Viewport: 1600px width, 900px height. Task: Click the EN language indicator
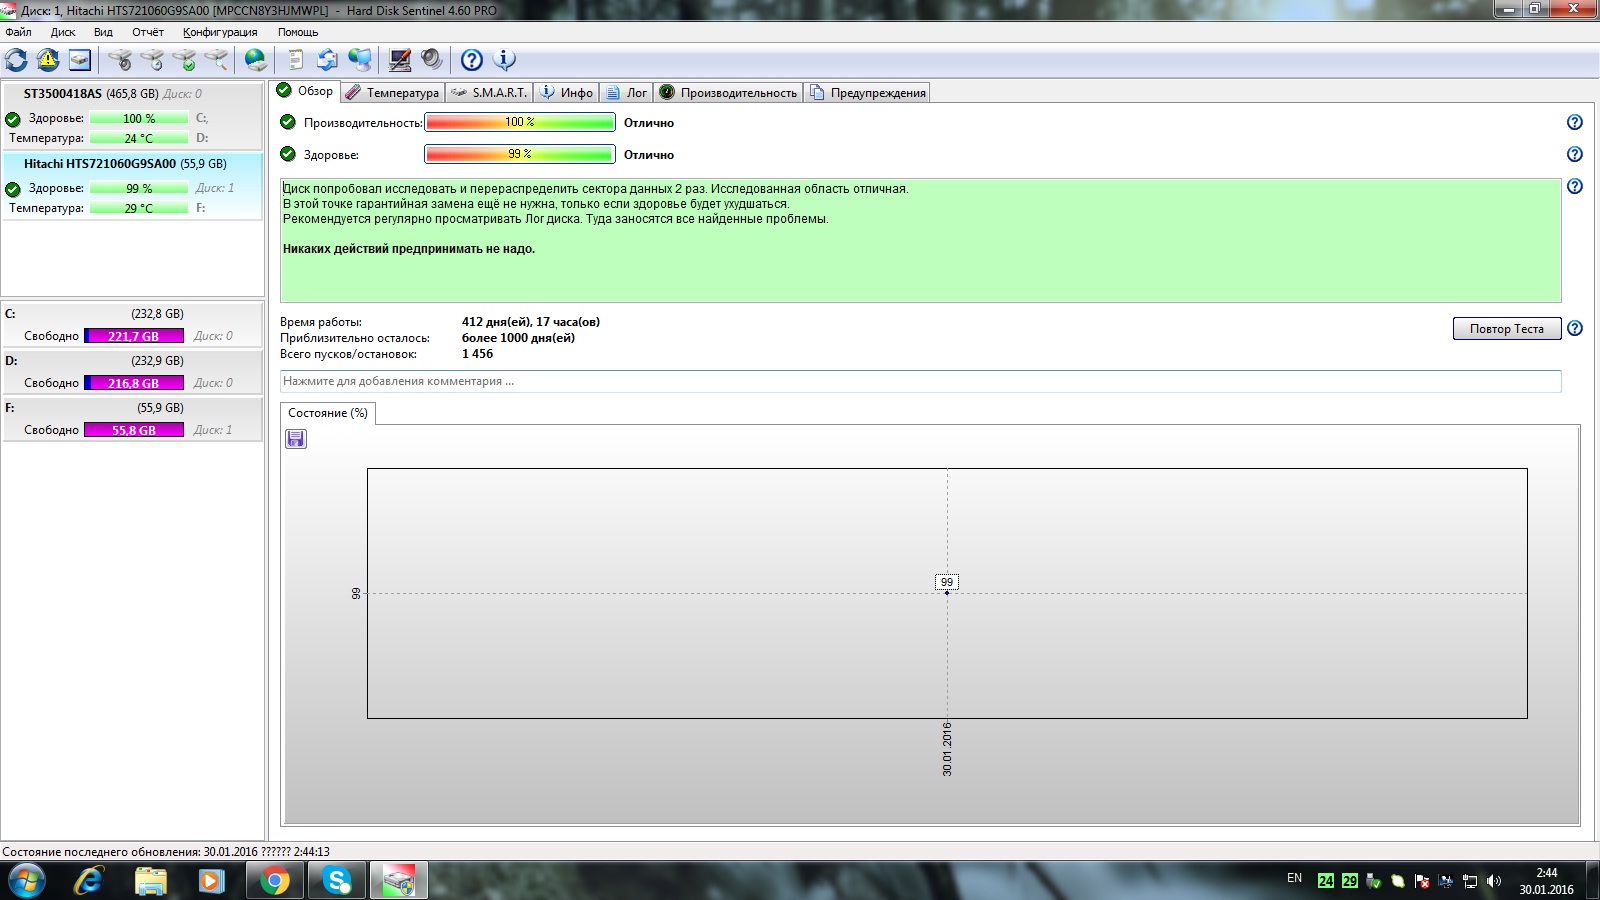click(x=1295, y=878)
